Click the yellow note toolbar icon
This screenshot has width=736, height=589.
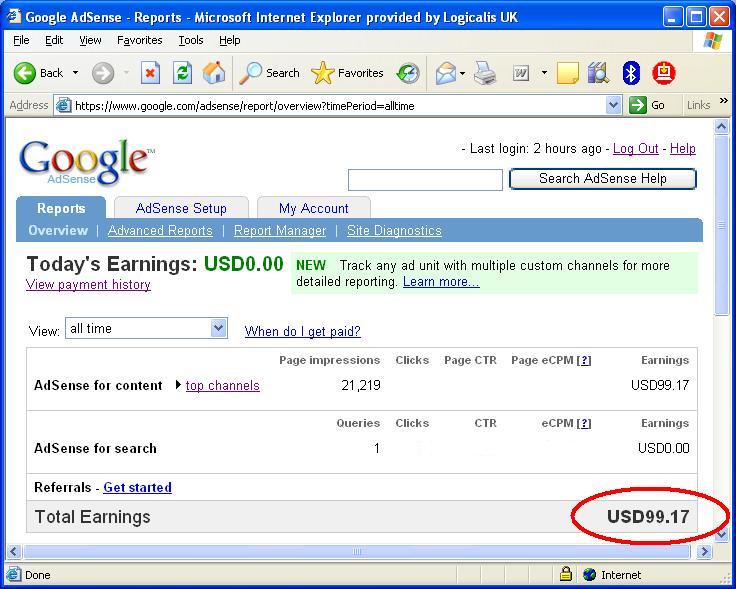click(567, 73)
